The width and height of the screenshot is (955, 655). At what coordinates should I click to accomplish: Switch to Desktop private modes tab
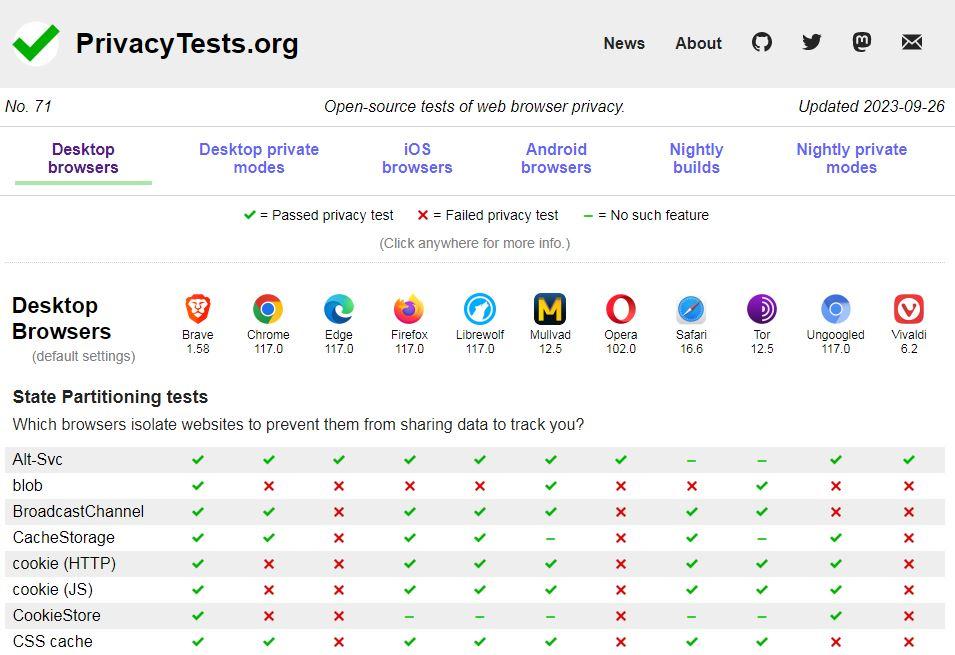click(259, 158)
